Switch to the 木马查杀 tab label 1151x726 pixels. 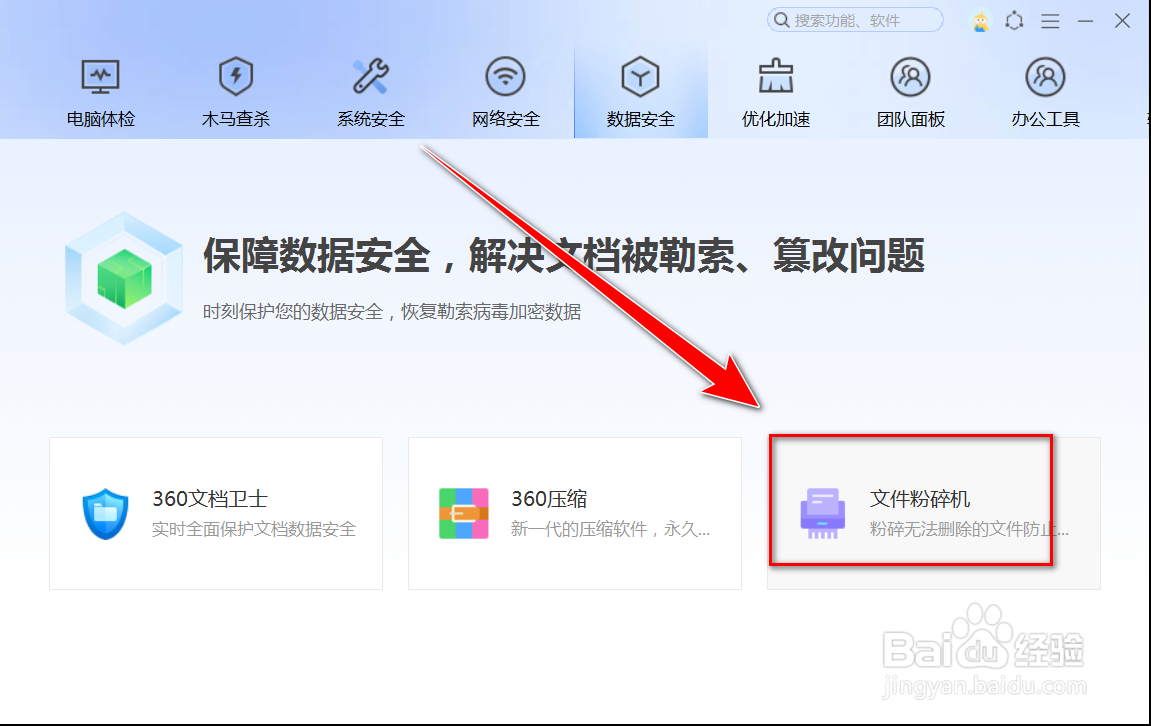coord(236,119)
